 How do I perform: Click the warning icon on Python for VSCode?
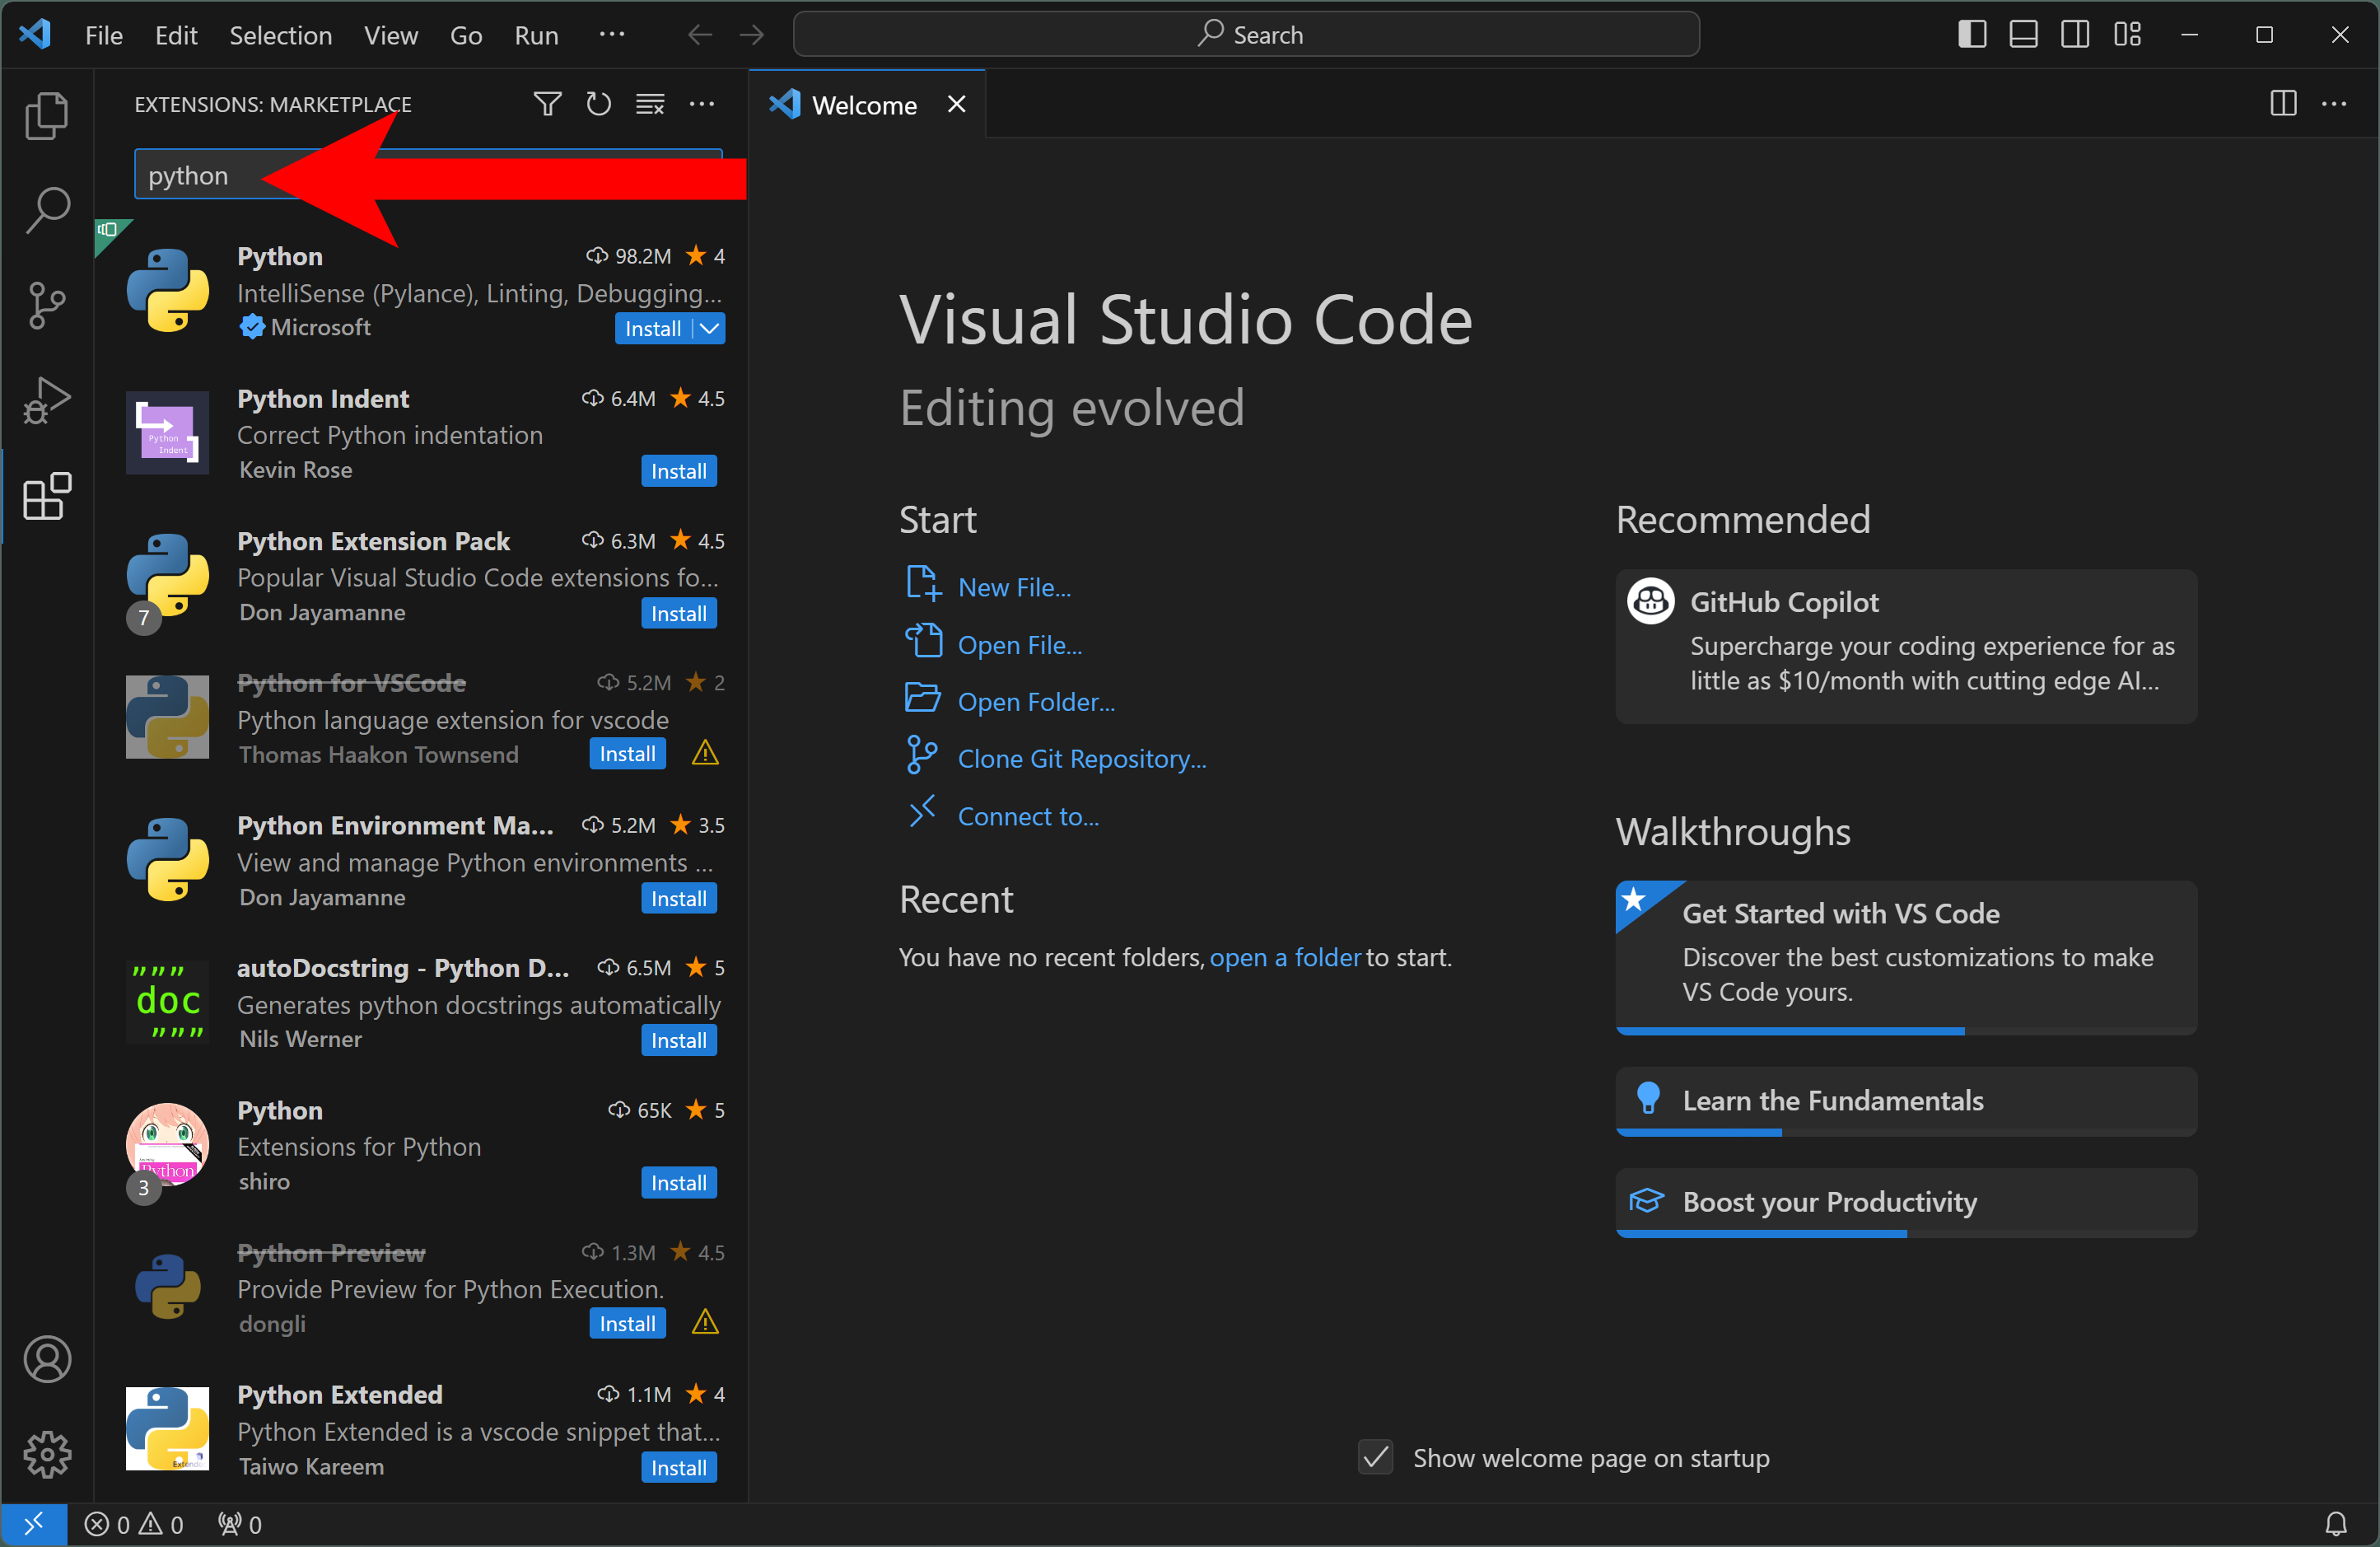point(705,753)
